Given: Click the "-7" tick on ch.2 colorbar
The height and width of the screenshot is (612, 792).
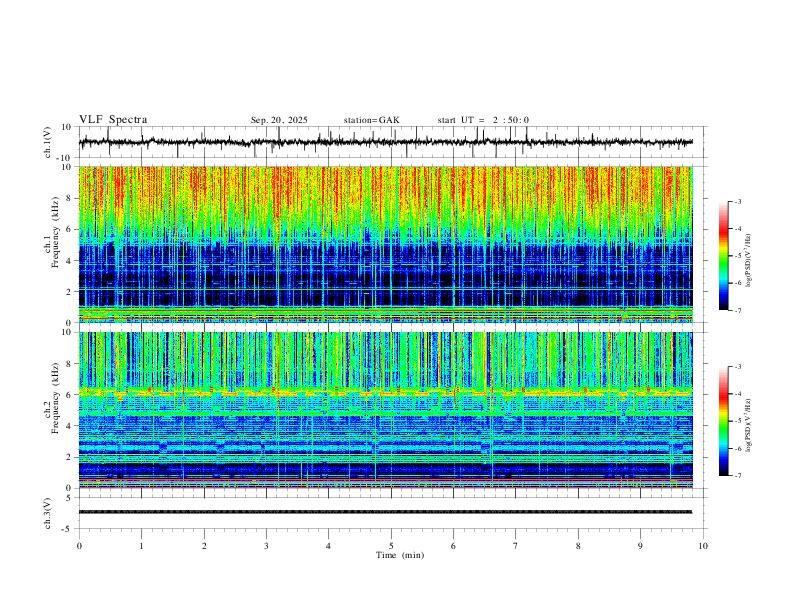Looking at the screenshot, I should coord(738,476).
